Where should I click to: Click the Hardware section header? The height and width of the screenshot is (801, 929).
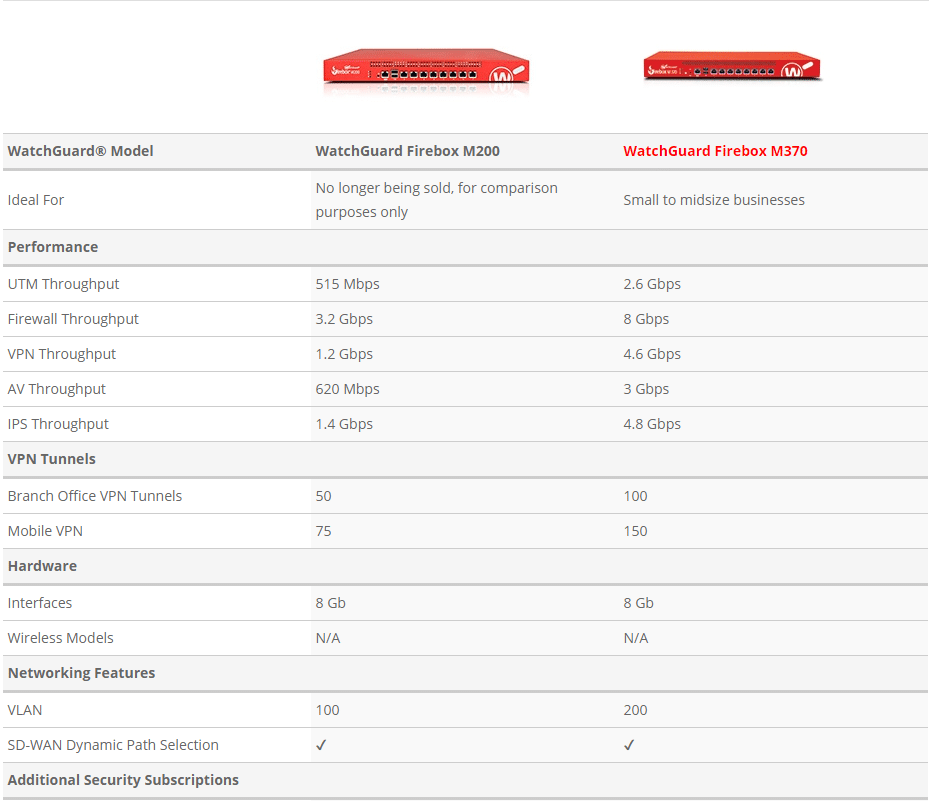coord(42,566)
